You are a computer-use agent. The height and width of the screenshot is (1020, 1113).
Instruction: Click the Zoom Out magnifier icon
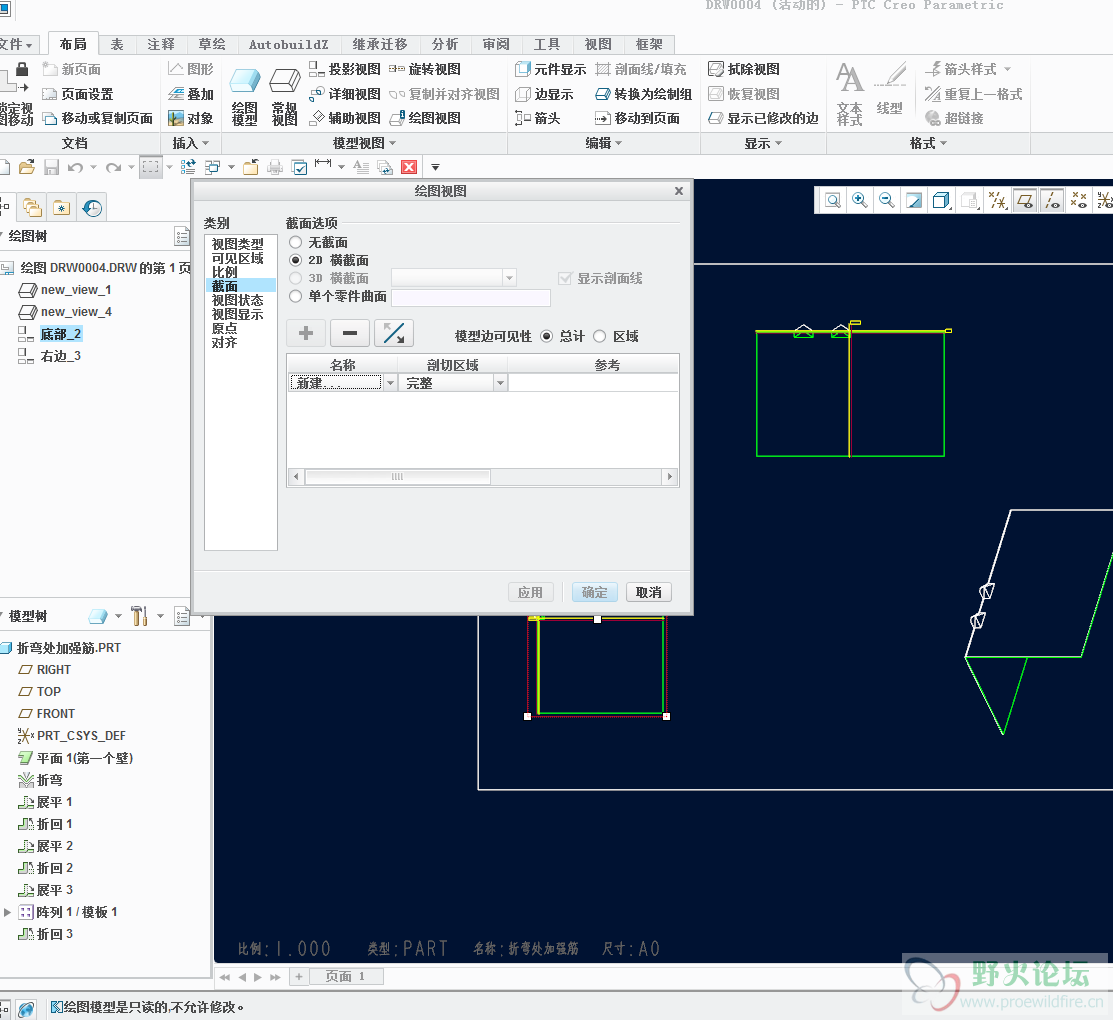[x=887, y=201]
